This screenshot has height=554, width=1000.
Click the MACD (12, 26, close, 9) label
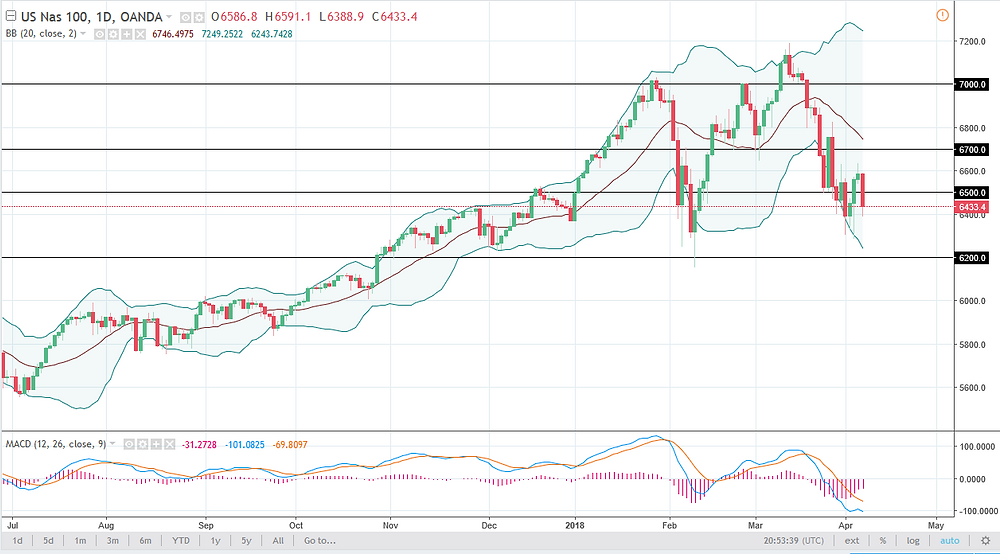56,444
